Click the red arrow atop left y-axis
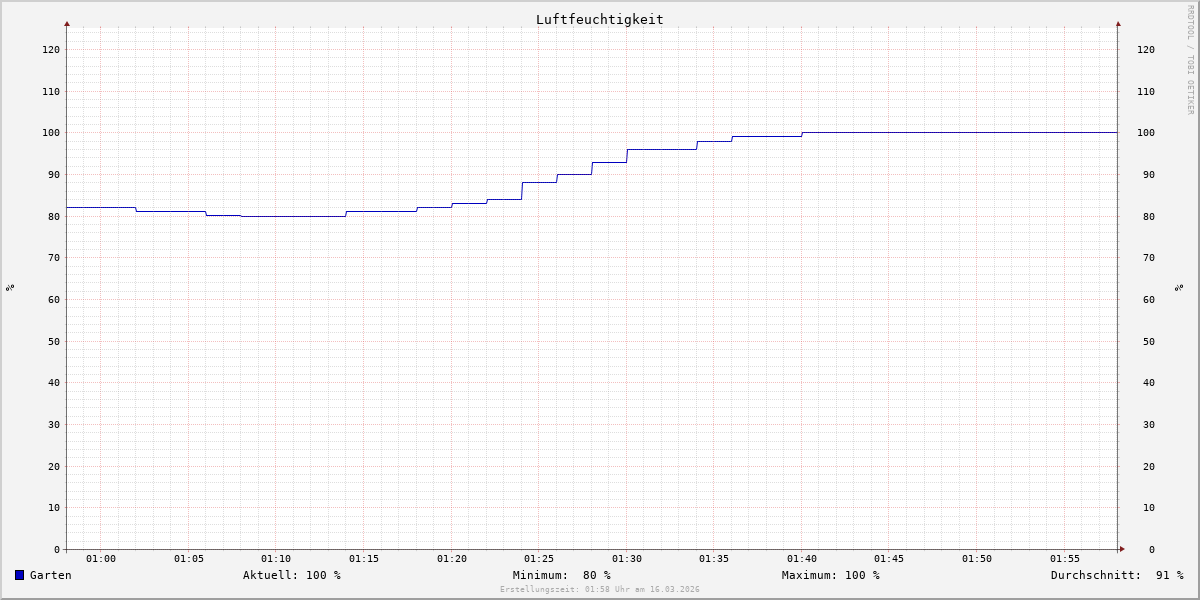The image size is (1200, 600). pyautogui.click(x=67, y=23)
